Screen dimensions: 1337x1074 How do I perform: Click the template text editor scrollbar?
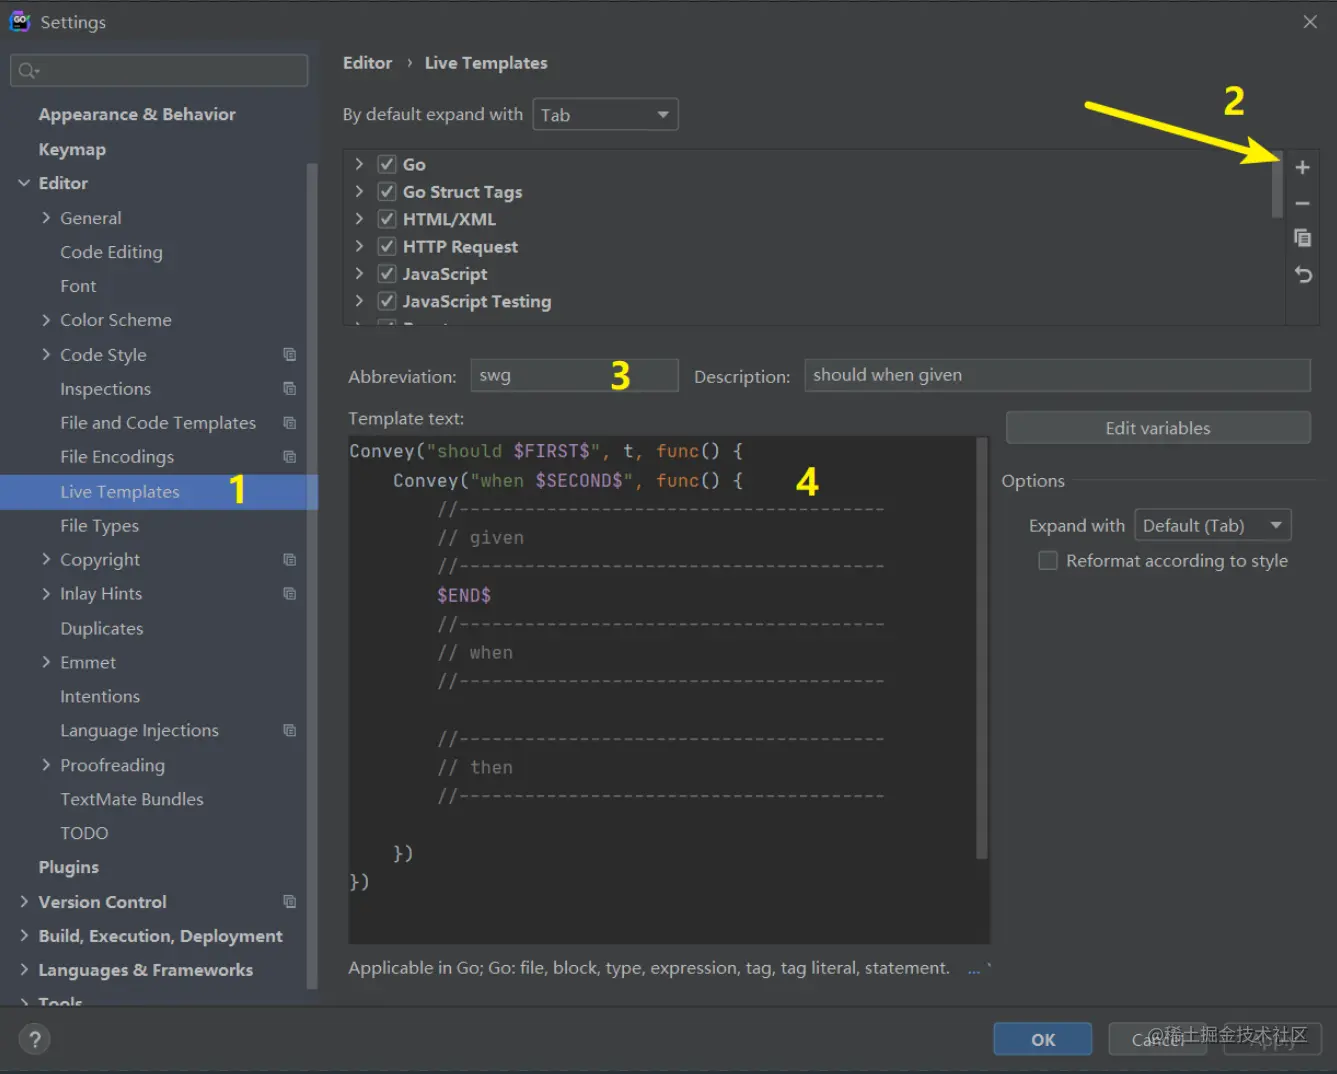point(982,648)
